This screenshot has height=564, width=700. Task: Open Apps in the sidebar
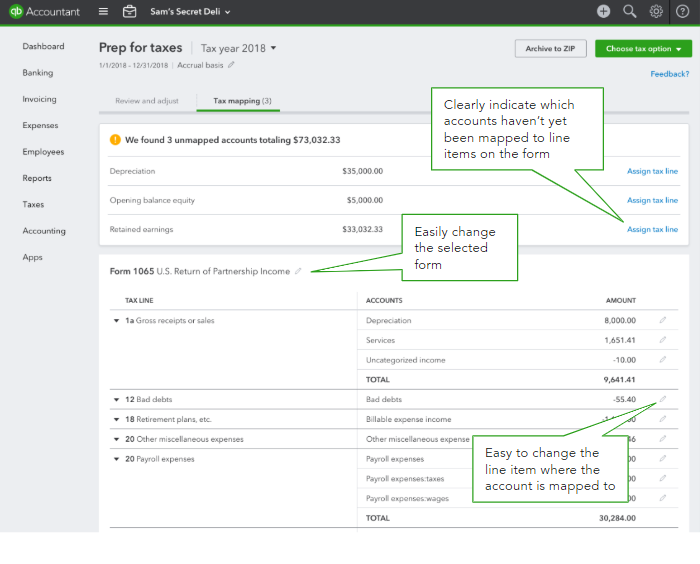click(x=33, y=257)
